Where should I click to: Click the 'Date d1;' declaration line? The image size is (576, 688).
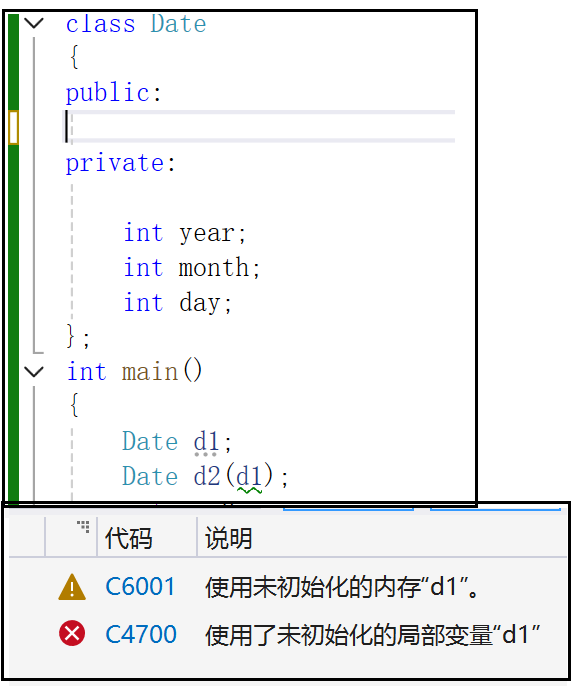point(177,442)
